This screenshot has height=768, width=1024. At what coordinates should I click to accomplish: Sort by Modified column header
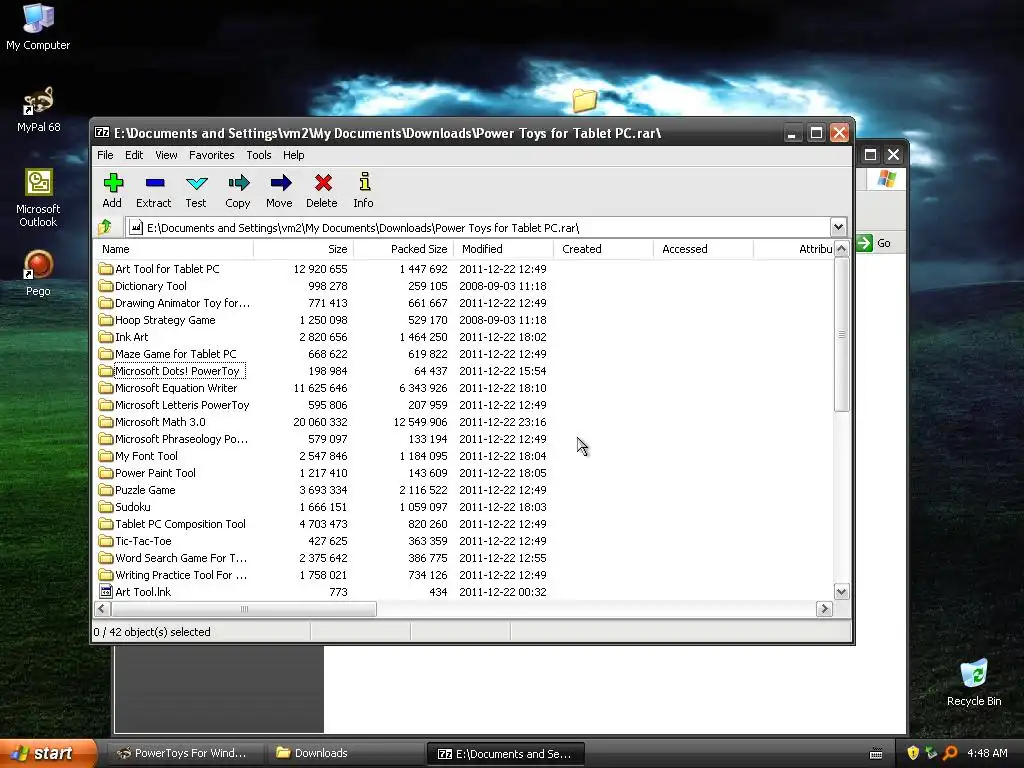click(503, 249)
